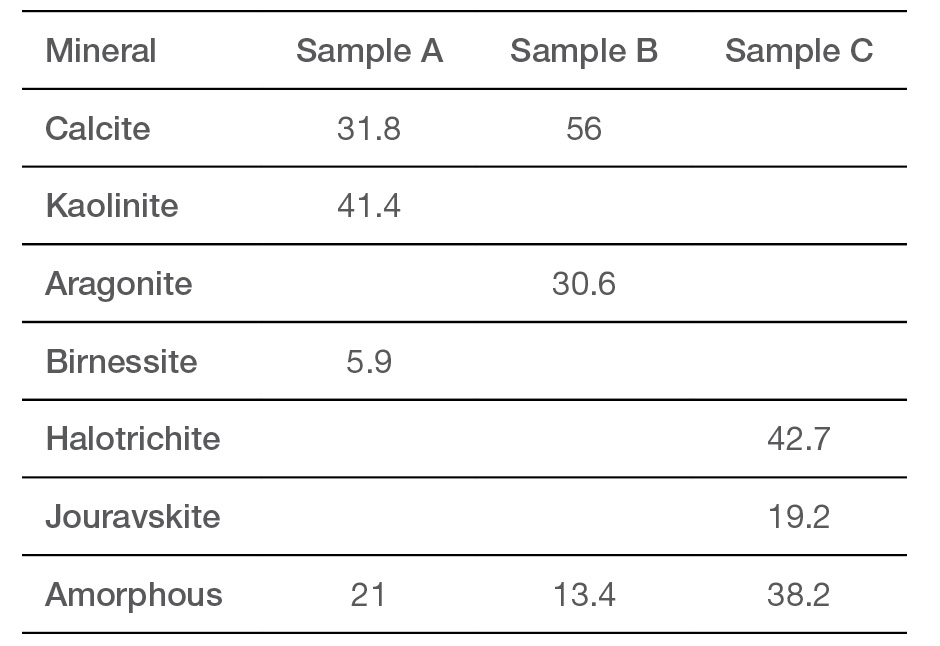The width and height of the screenshot is (940, 646).
Task: Select the Aragonite value 30.6
Action: (584, 283)
